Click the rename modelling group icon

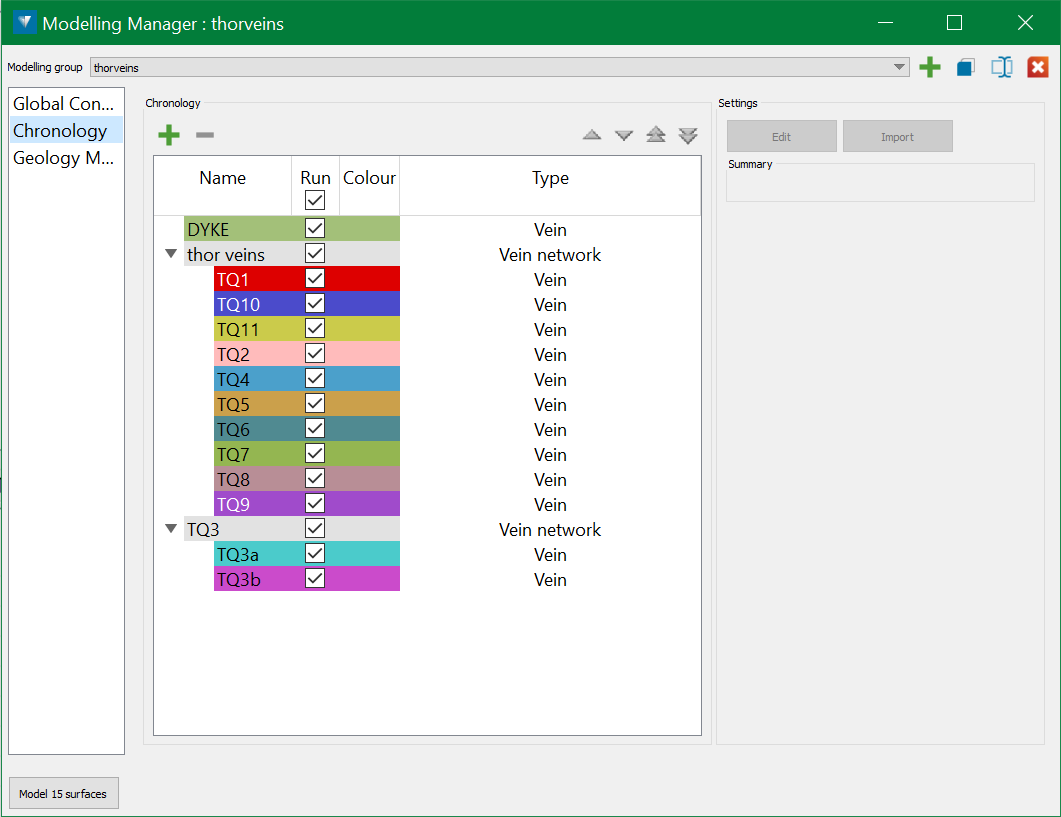(1002, 67)
